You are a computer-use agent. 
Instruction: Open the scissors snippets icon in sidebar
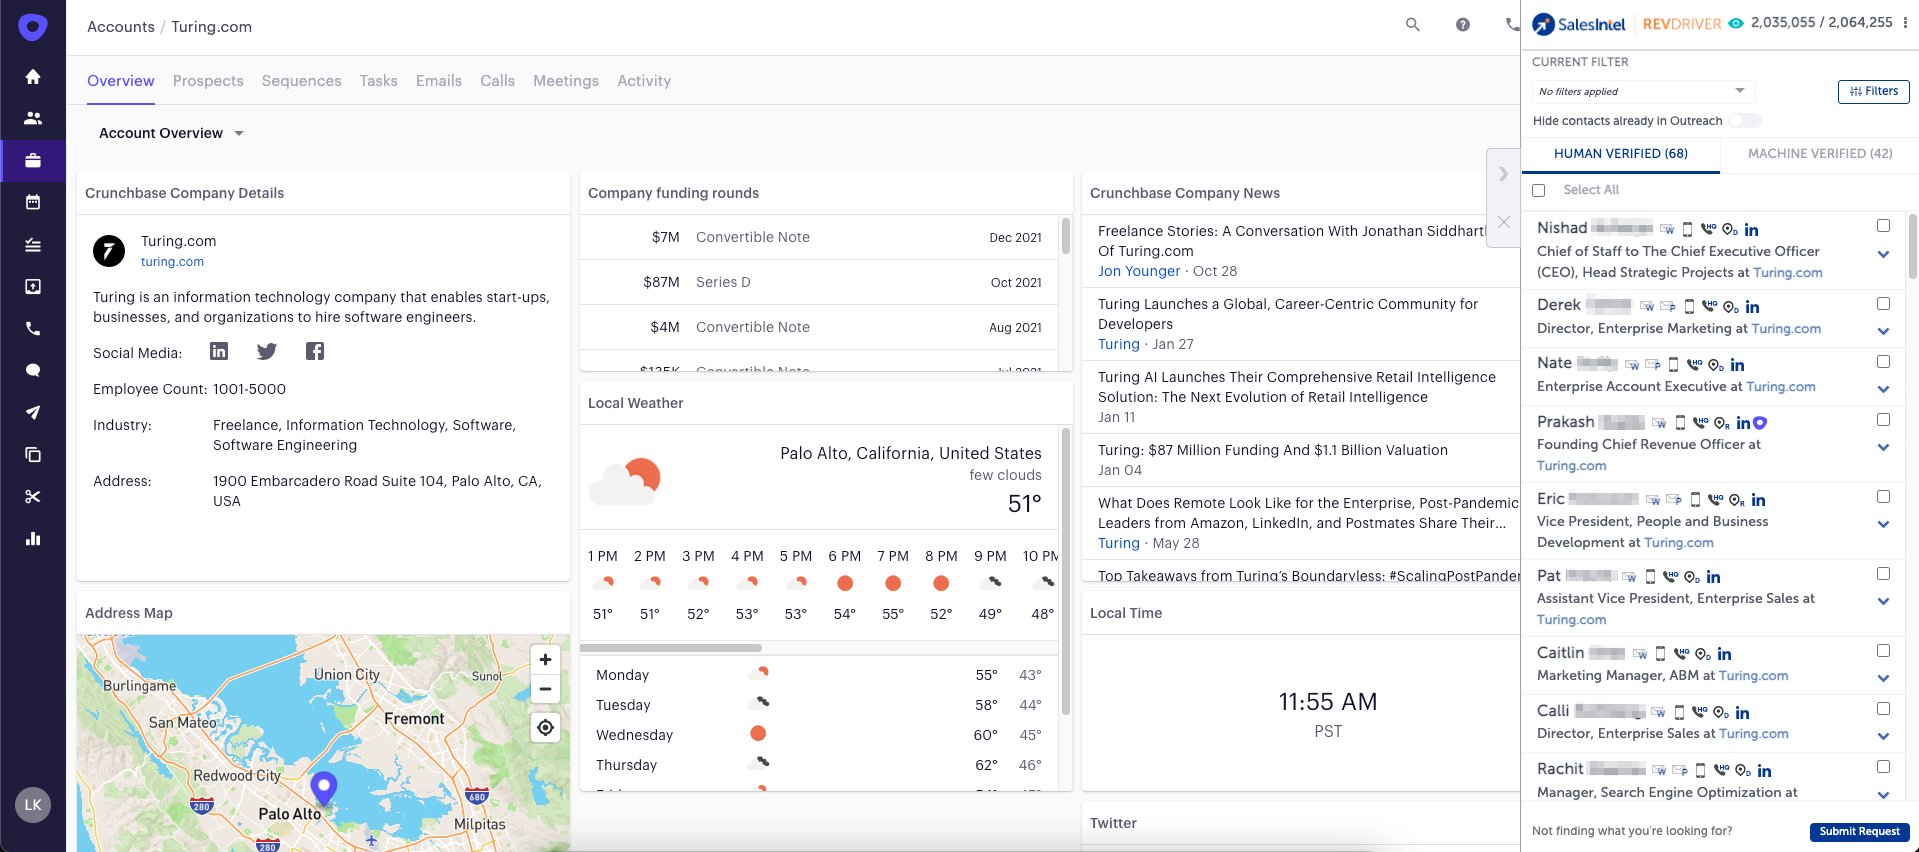click(x=33, y=496)
